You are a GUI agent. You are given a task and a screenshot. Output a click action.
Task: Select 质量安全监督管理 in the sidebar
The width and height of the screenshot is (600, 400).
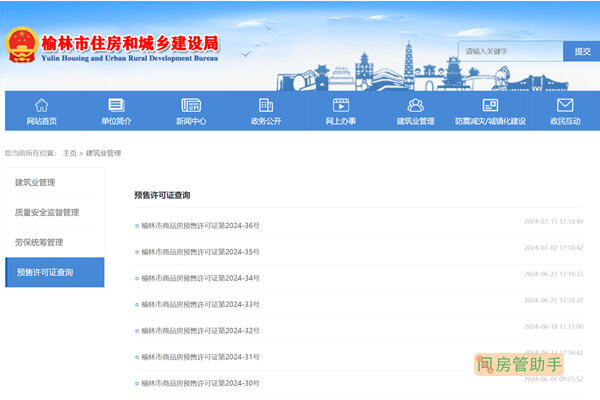click(47, 212)
